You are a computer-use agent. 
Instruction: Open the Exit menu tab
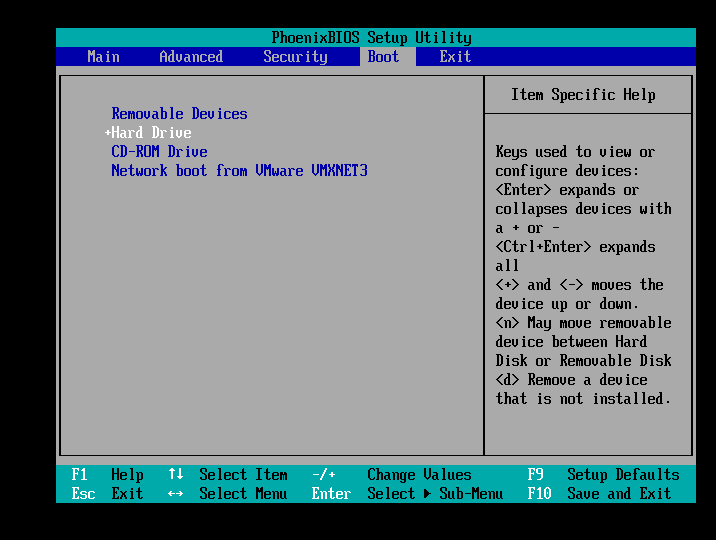(455, 57)
